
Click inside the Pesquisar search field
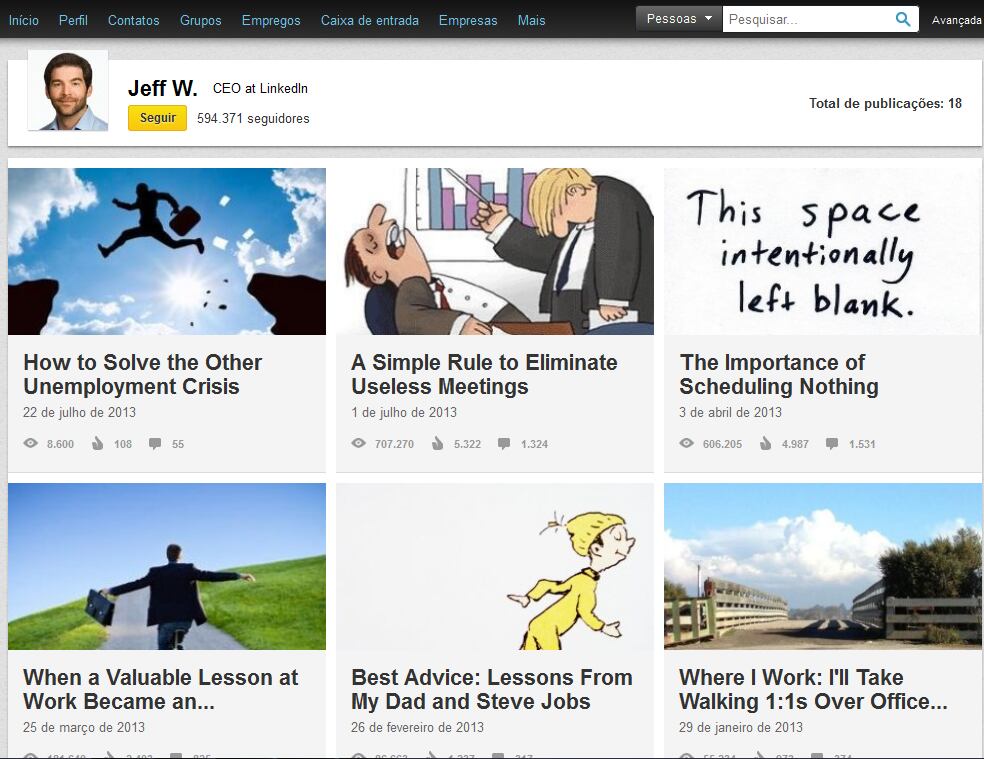point(805,19)
